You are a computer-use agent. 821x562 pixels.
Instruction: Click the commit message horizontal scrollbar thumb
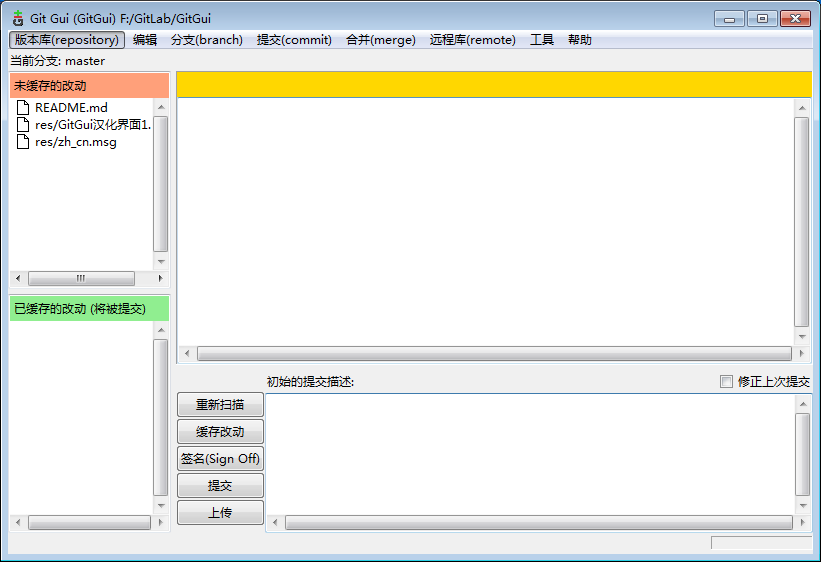(539, 522)
